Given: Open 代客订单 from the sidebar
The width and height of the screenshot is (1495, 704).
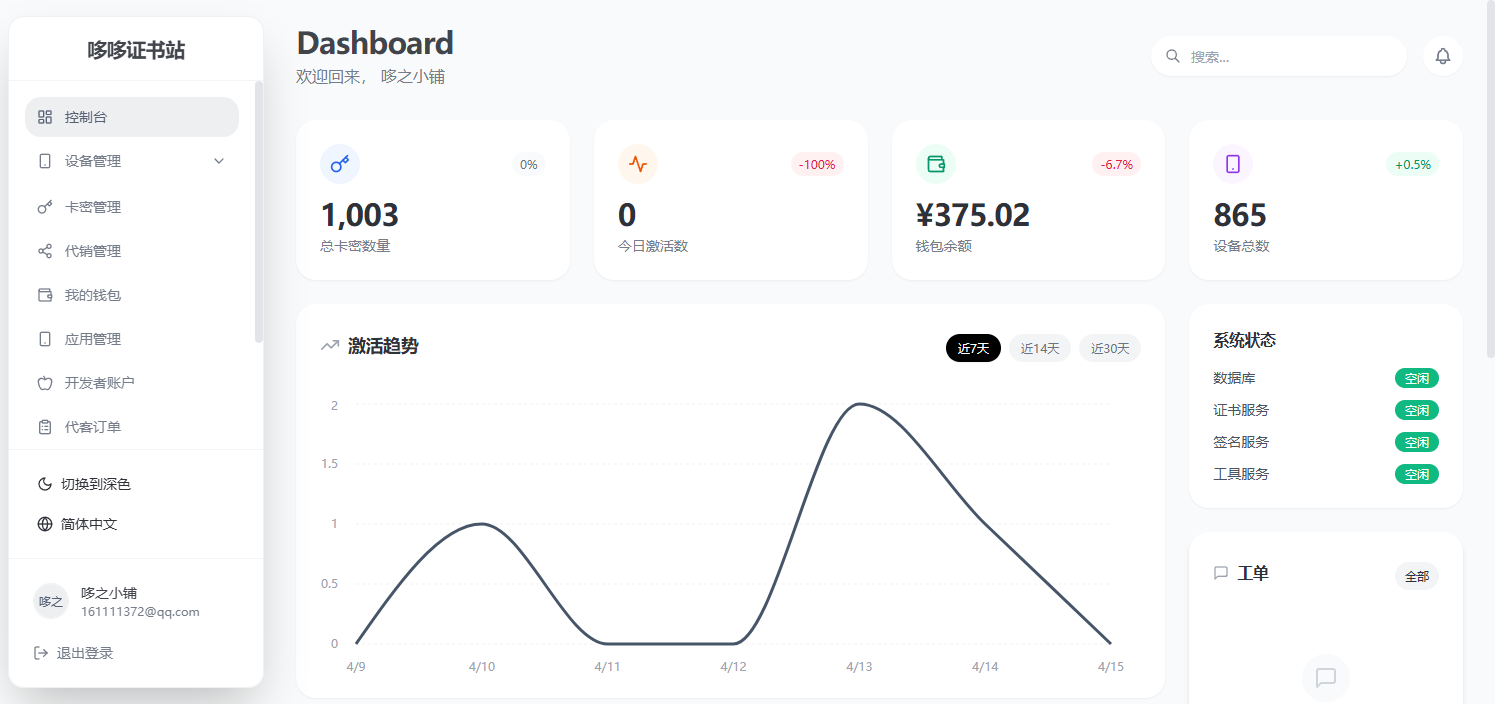Looking at the screenshot, I should click(x=132, y=427).
